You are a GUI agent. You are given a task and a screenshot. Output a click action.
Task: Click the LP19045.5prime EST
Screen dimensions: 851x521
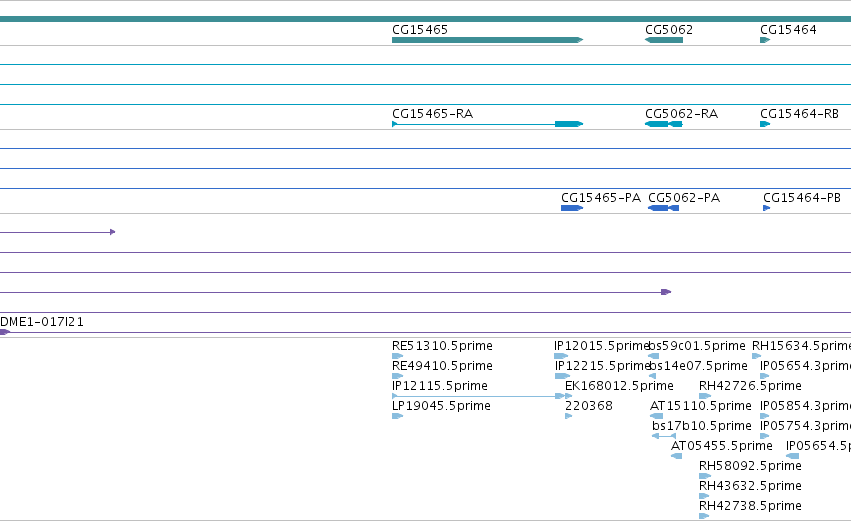pos(397,416)
